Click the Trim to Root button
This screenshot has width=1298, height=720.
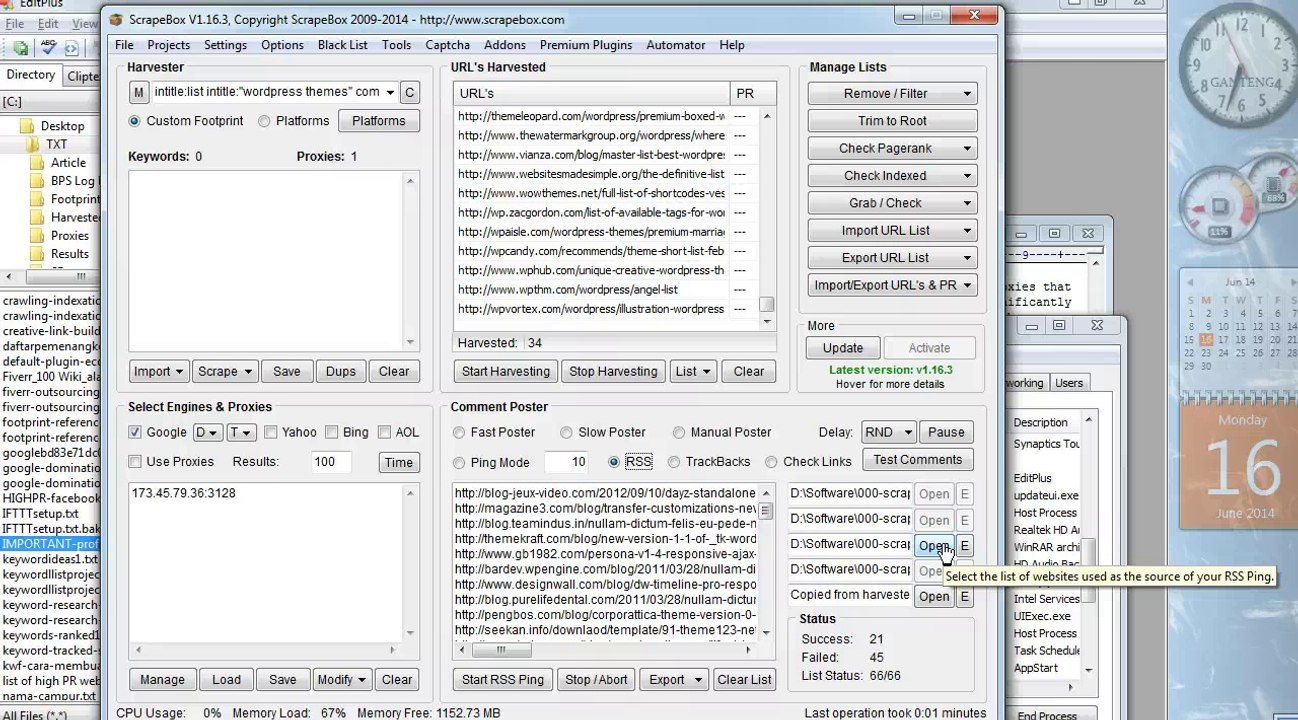[x=892, y=121]
